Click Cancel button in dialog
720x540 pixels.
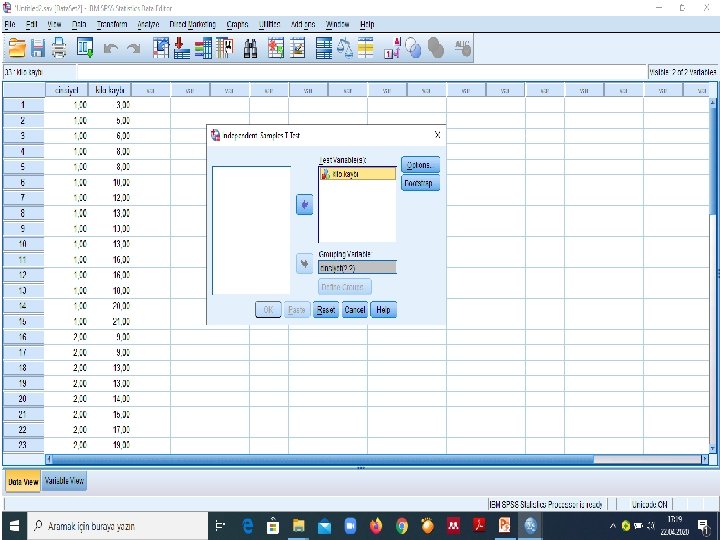(354, 310)
